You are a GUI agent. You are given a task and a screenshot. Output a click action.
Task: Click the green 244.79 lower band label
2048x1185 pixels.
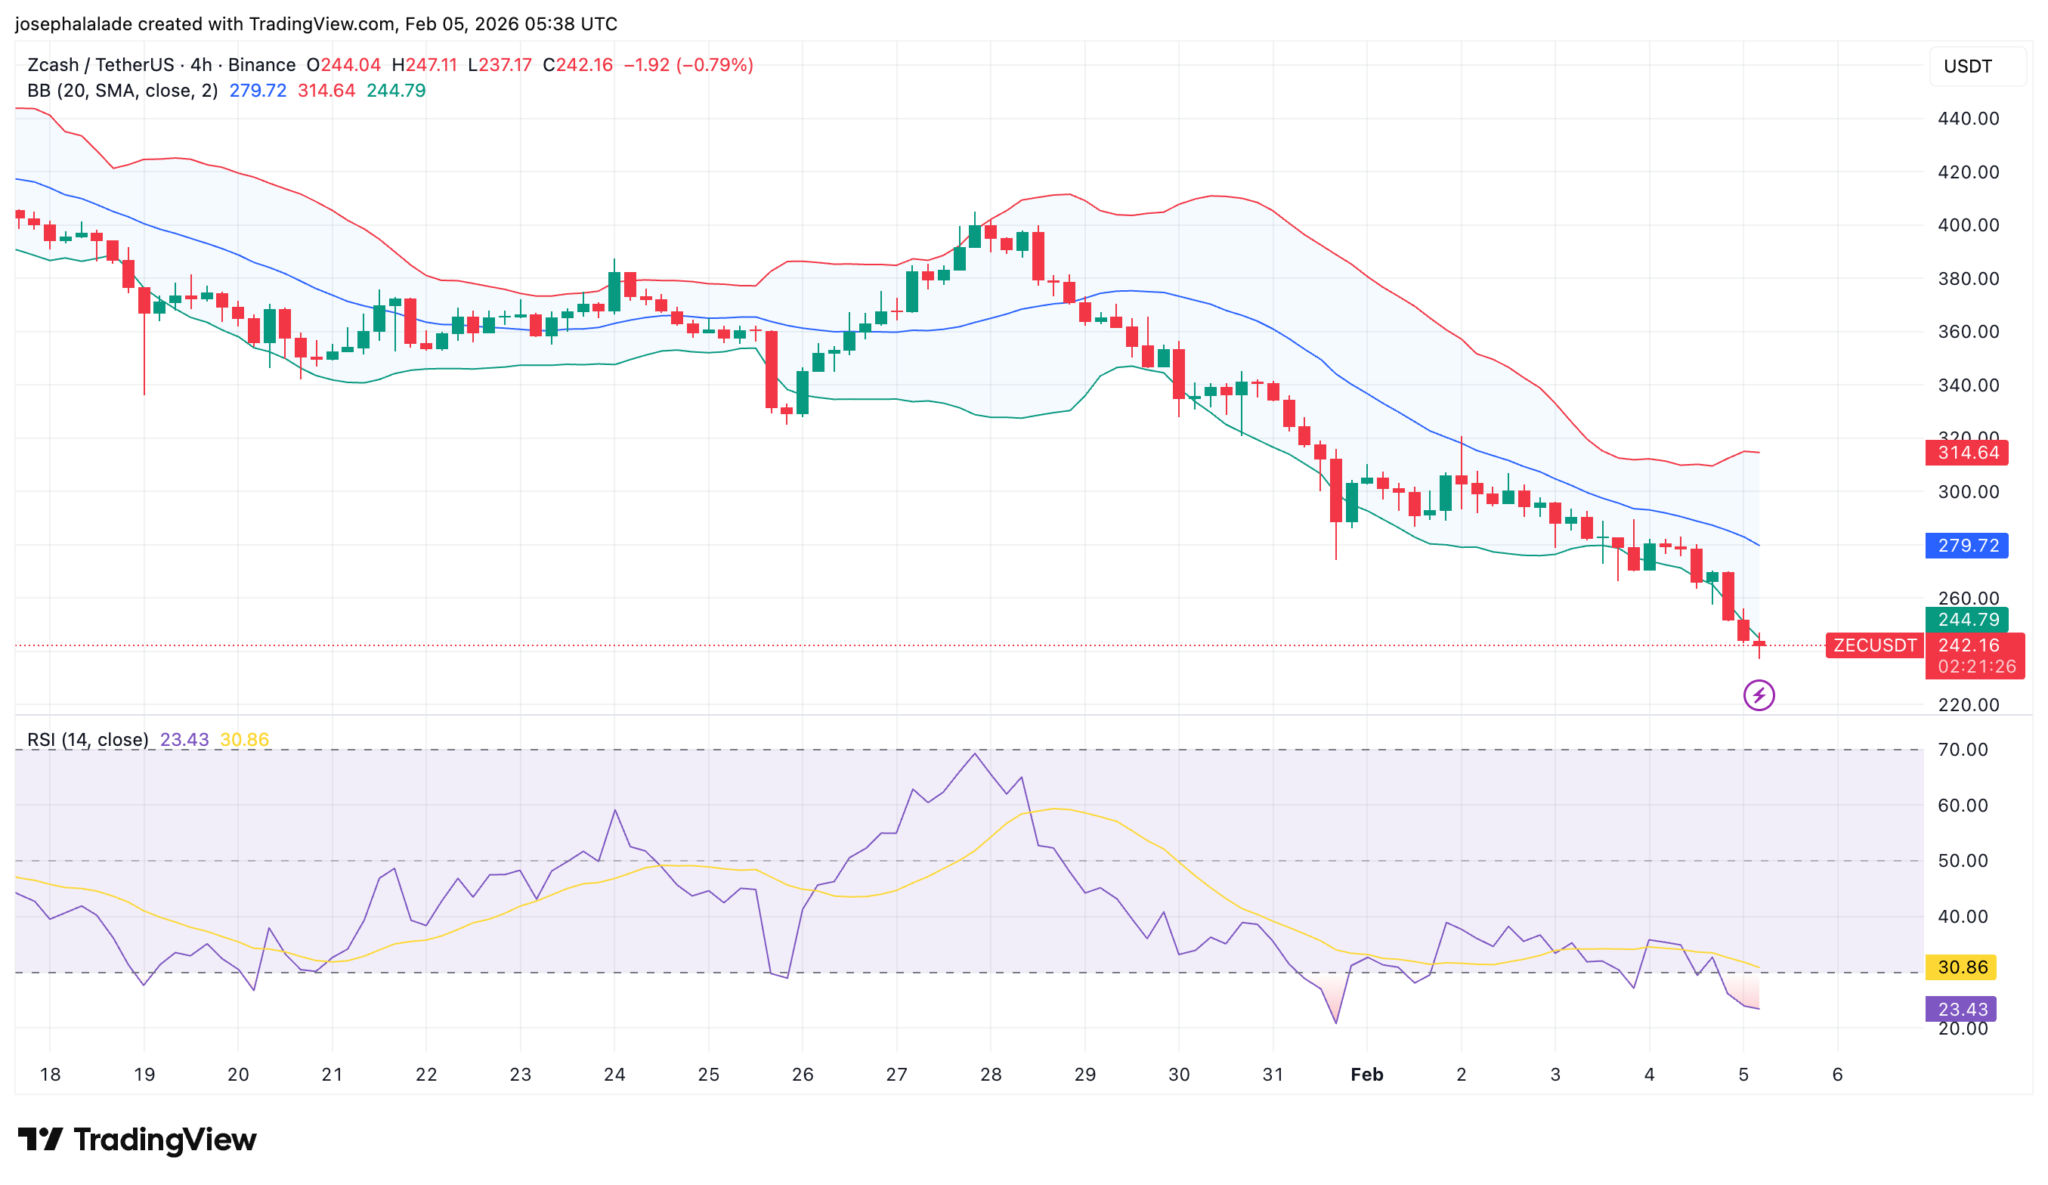point(1966,620)
